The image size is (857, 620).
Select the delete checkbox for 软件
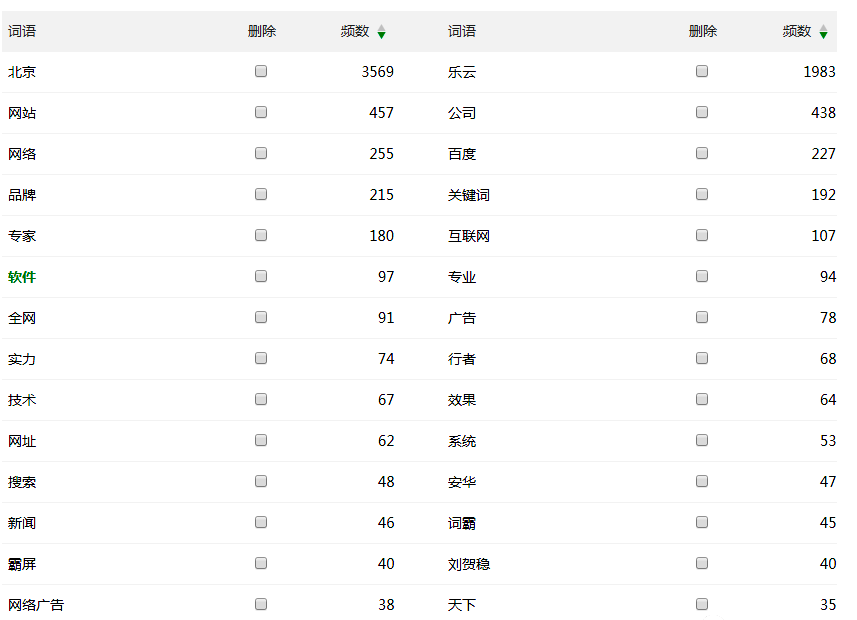tap(261, 276)
